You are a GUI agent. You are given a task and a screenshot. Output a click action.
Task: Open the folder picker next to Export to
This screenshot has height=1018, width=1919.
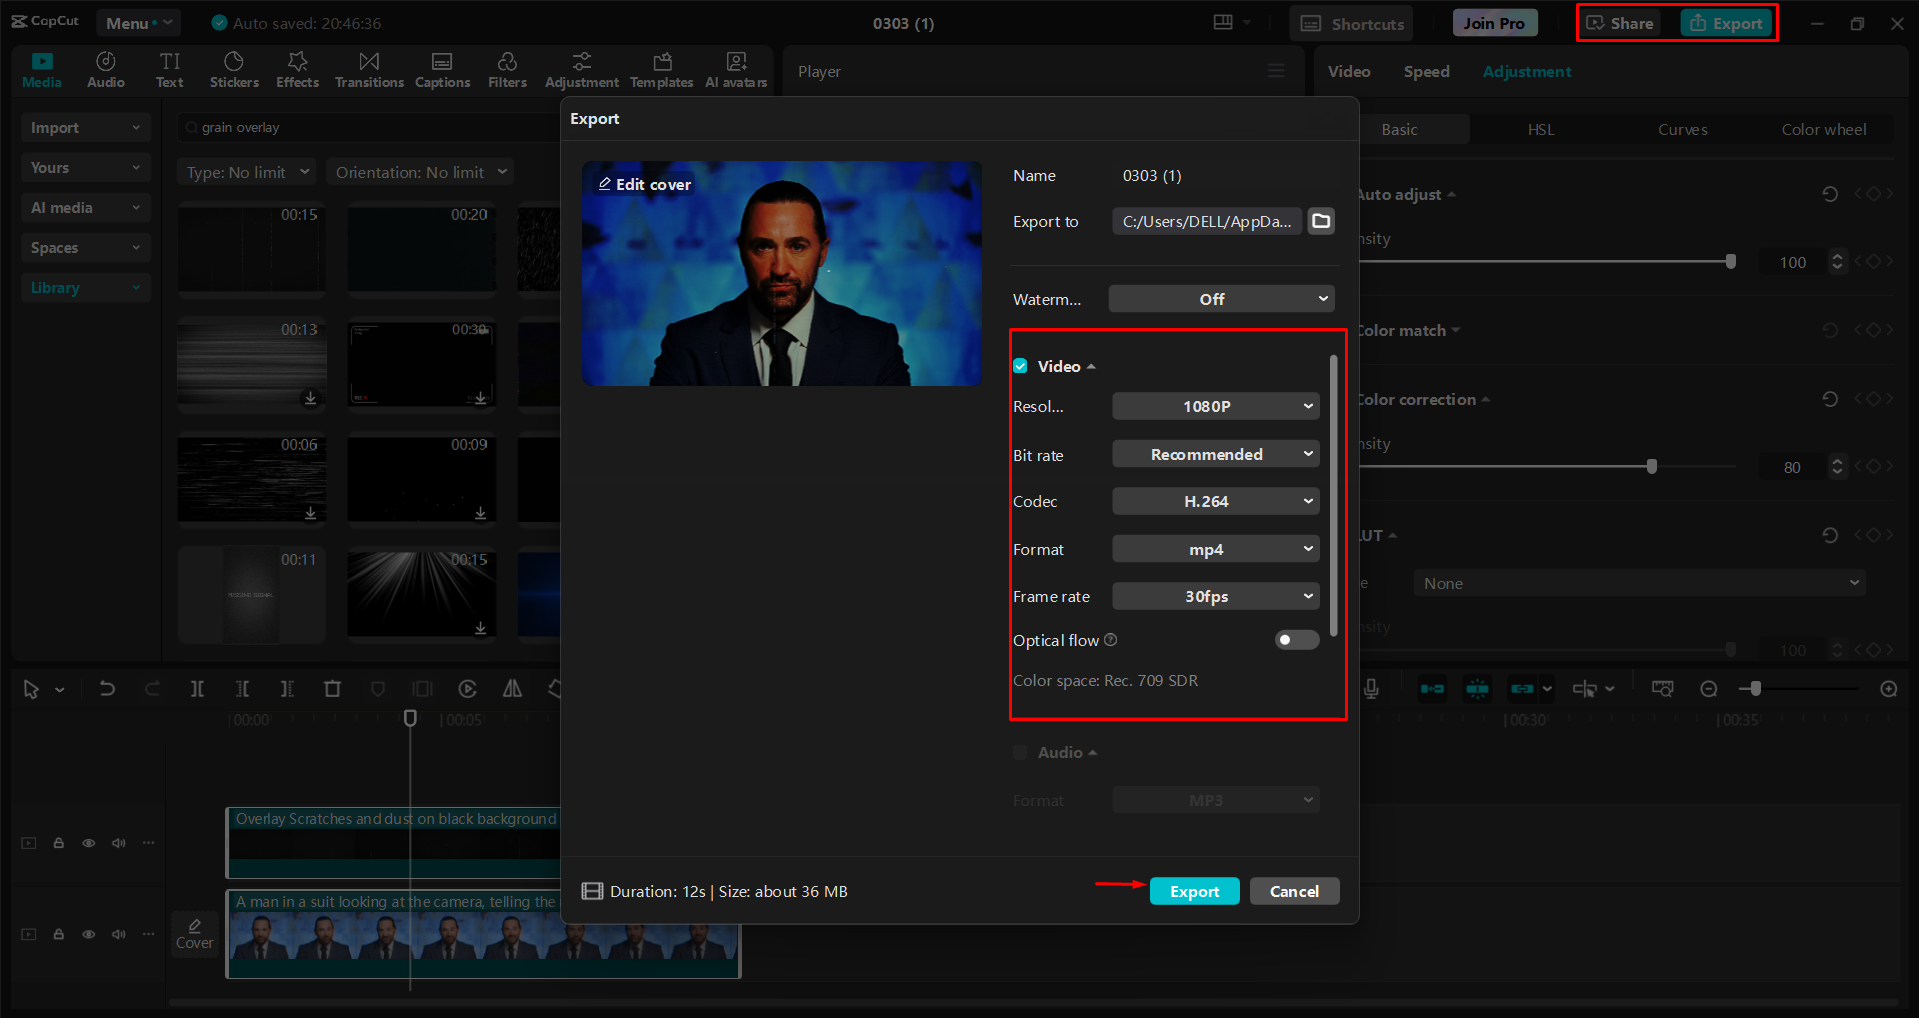pyautogui.click(x=1320, y=221)
